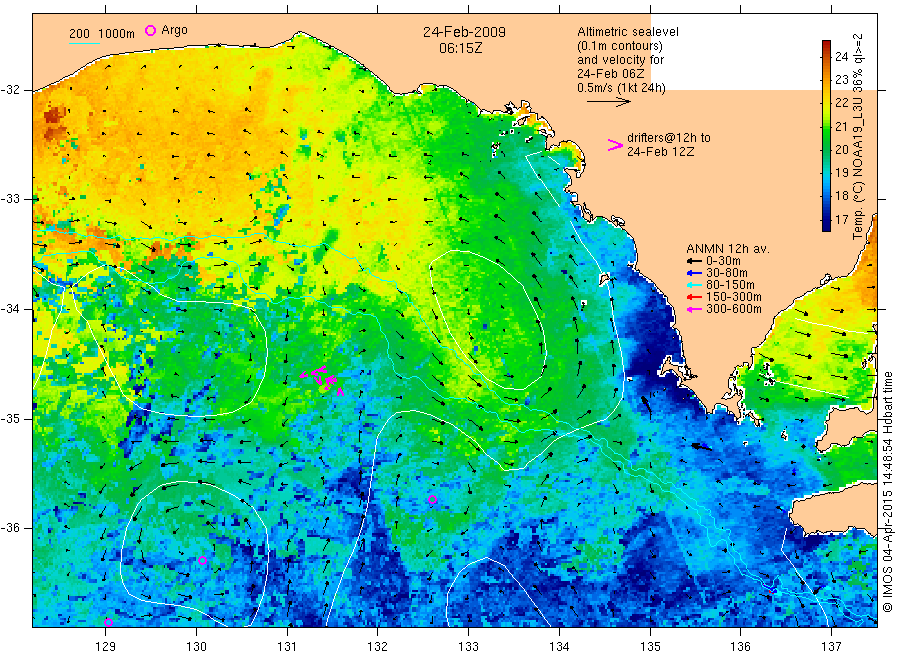Click the black 0-30m legend arrow
The width and height of the screenshot is (900, 660).
tap(695, 261)
